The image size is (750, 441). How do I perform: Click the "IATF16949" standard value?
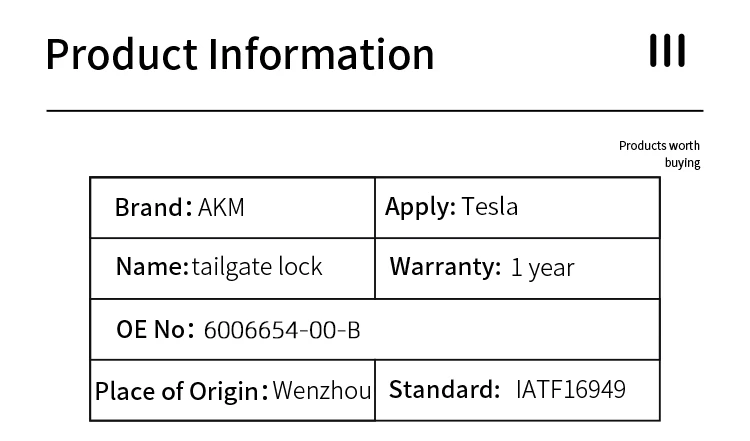tap(570, 389)
